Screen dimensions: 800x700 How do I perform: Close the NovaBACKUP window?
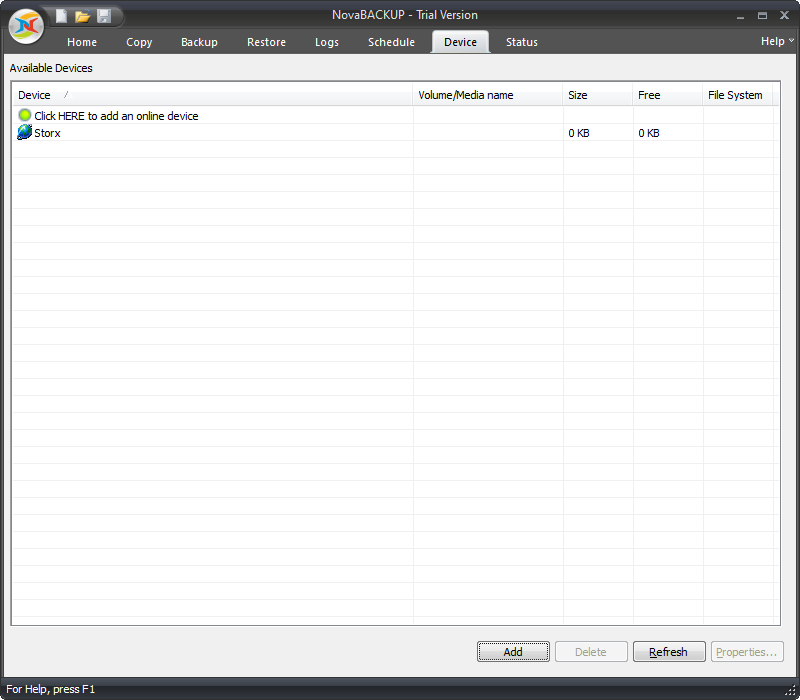(785, 15)
